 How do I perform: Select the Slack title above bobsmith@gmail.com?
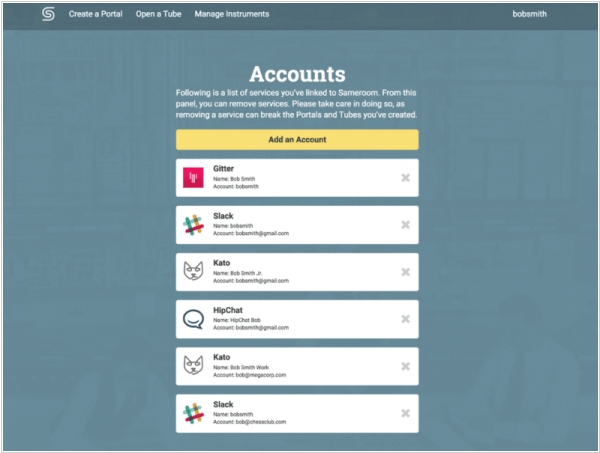pyautogui.click(x=223, y=216)
